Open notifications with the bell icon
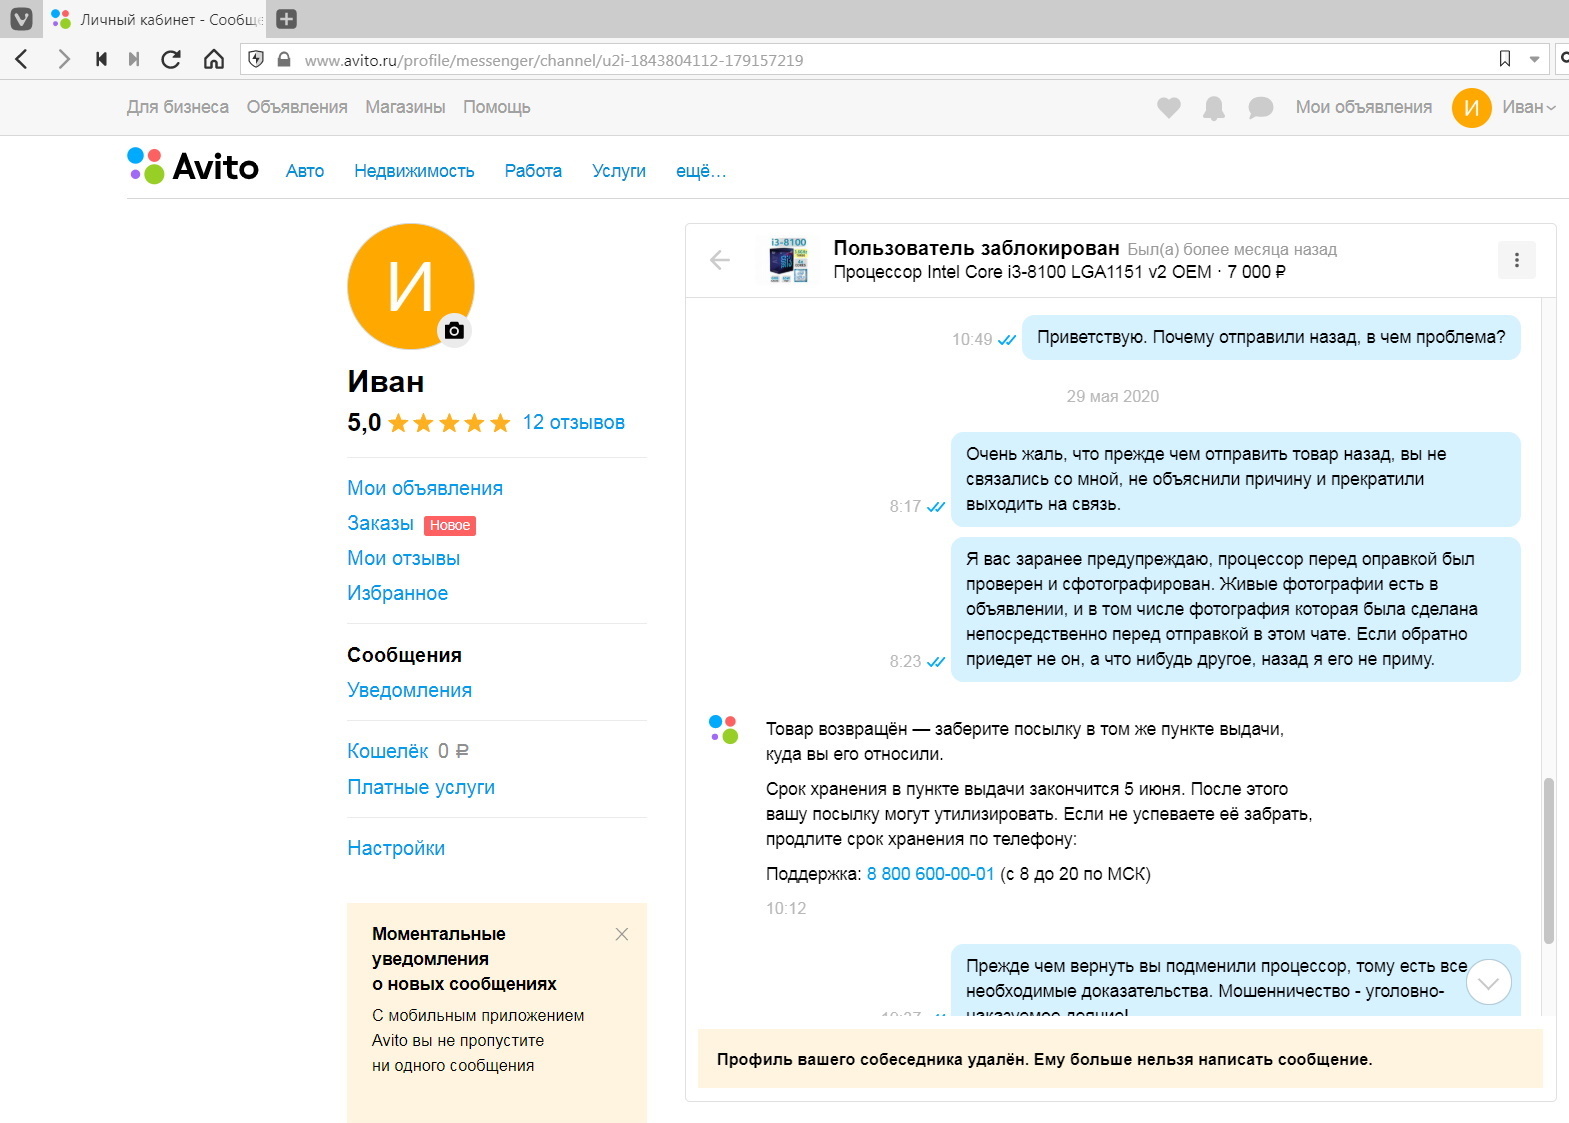 pyautogui.click(x=1214, y=108)
